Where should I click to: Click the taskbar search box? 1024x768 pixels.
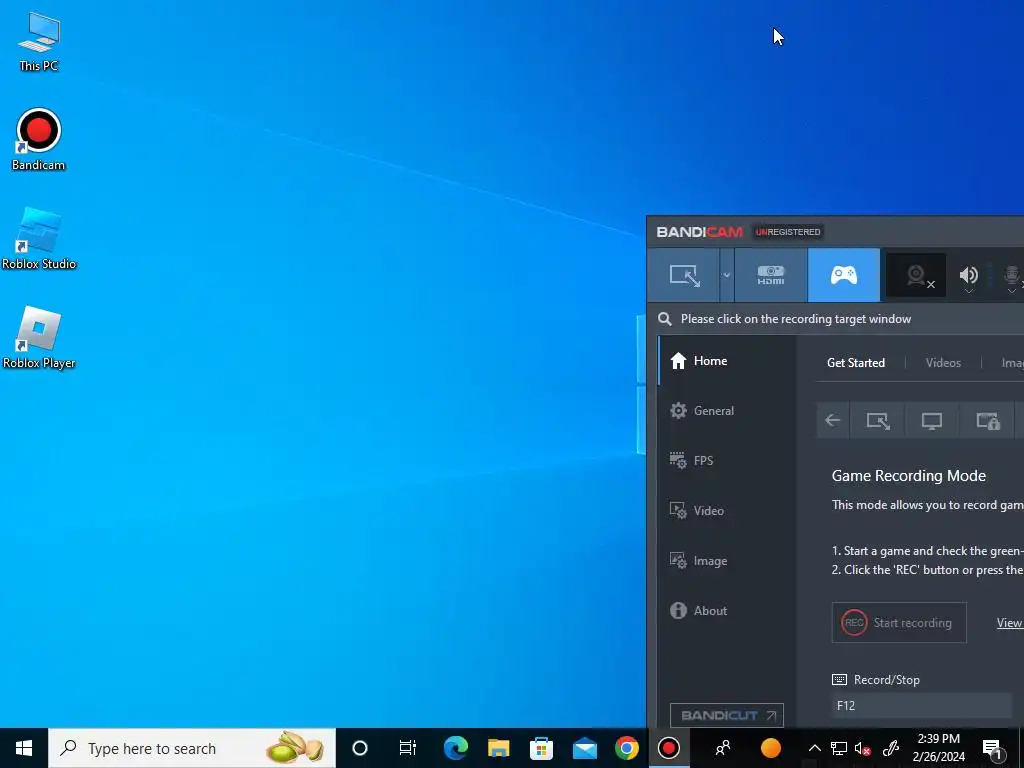(192, 748)
